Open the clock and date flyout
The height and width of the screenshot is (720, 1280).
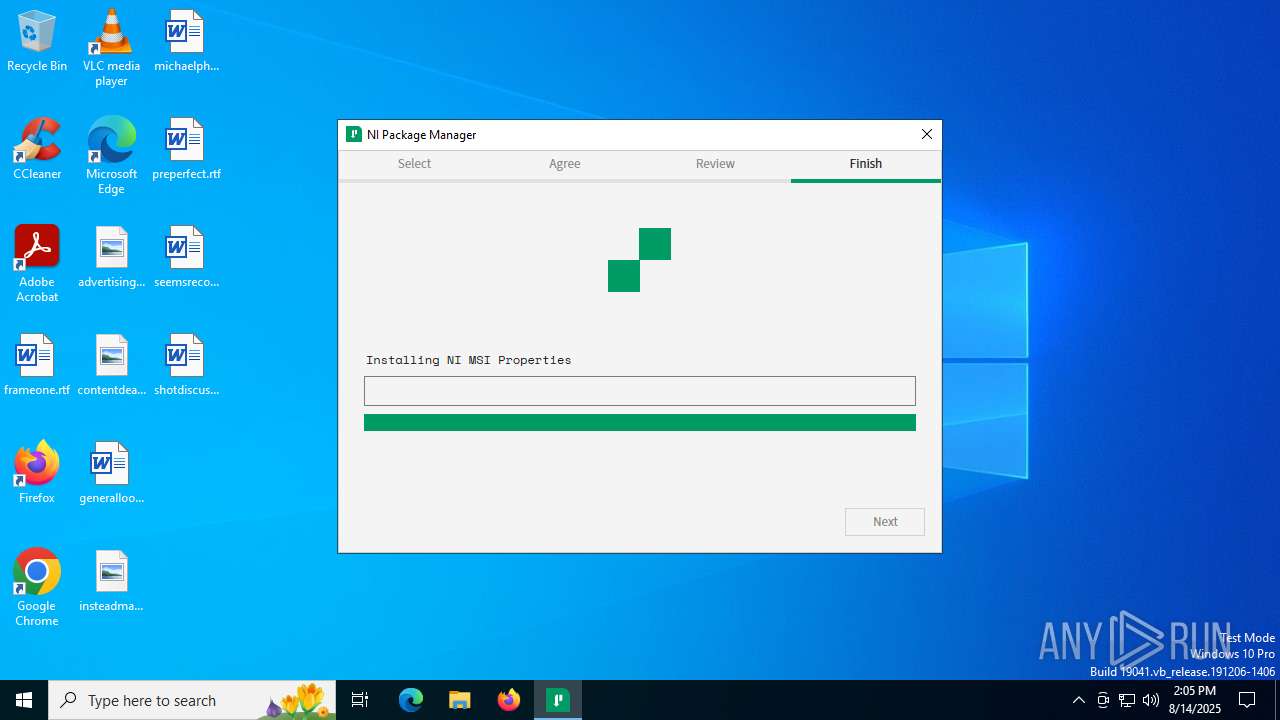(1195, 700)
